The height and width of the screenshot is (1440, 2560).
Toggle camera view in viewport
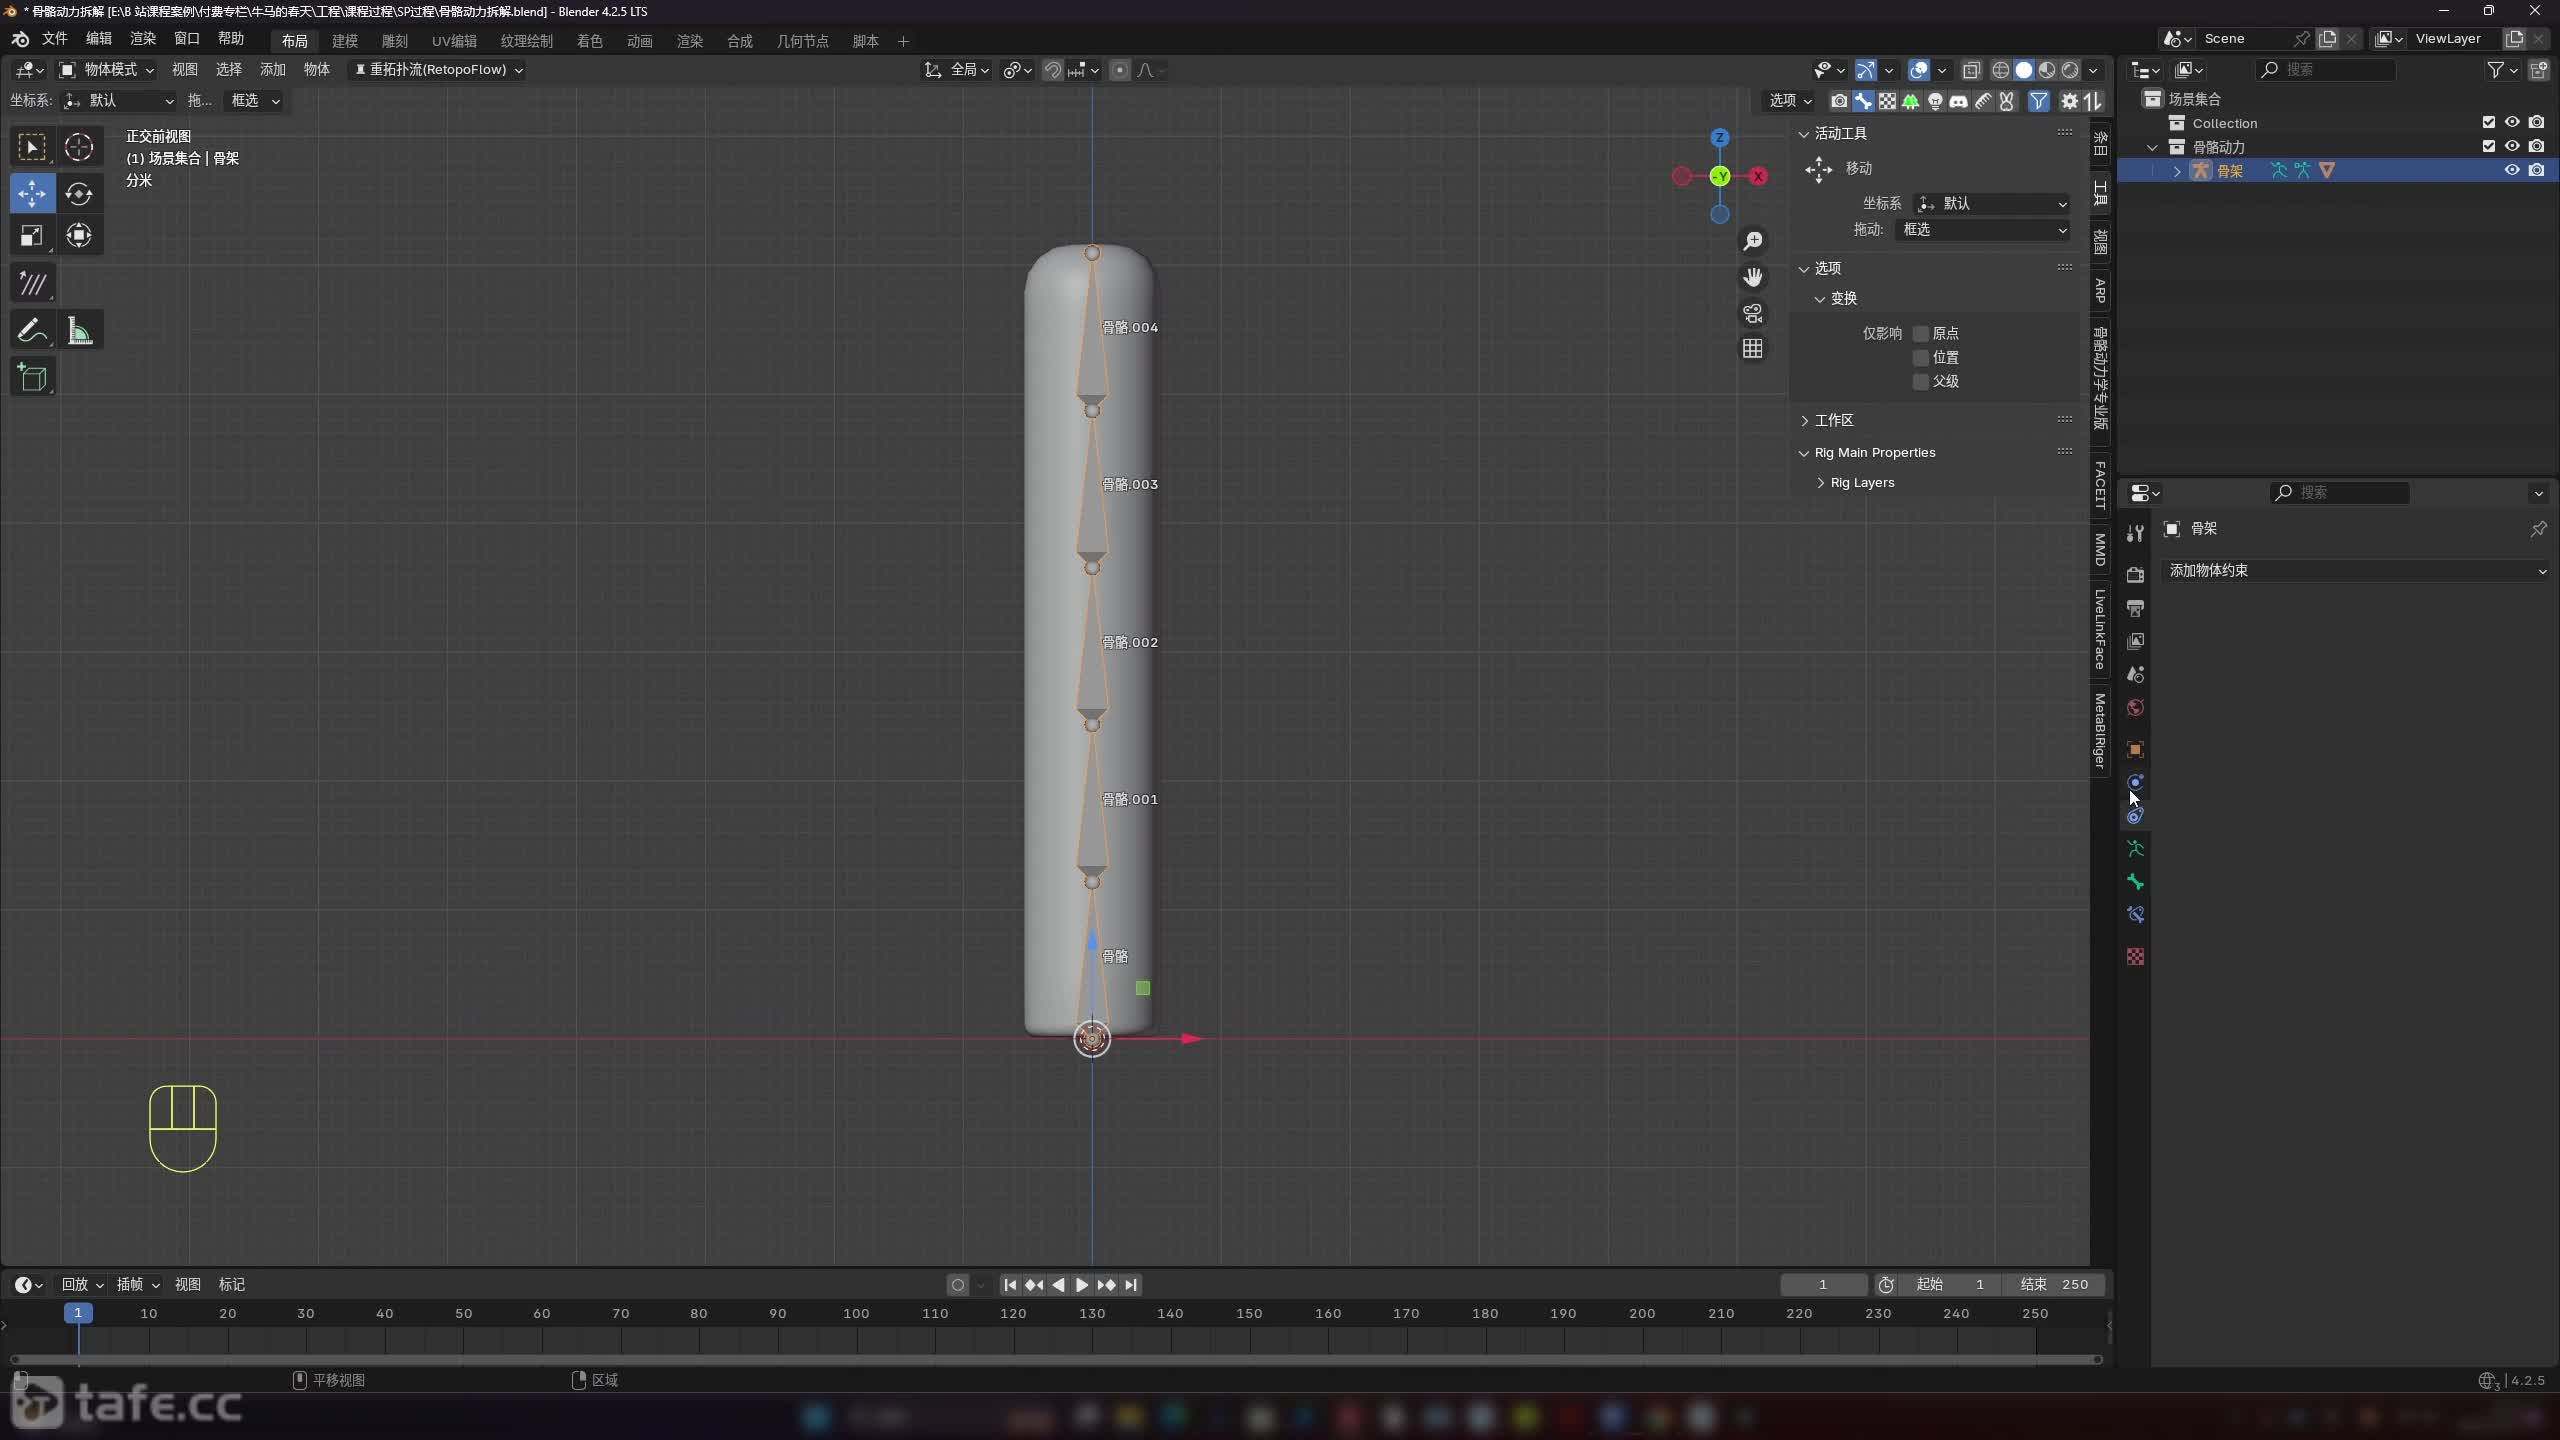(x=1752, y=313)
